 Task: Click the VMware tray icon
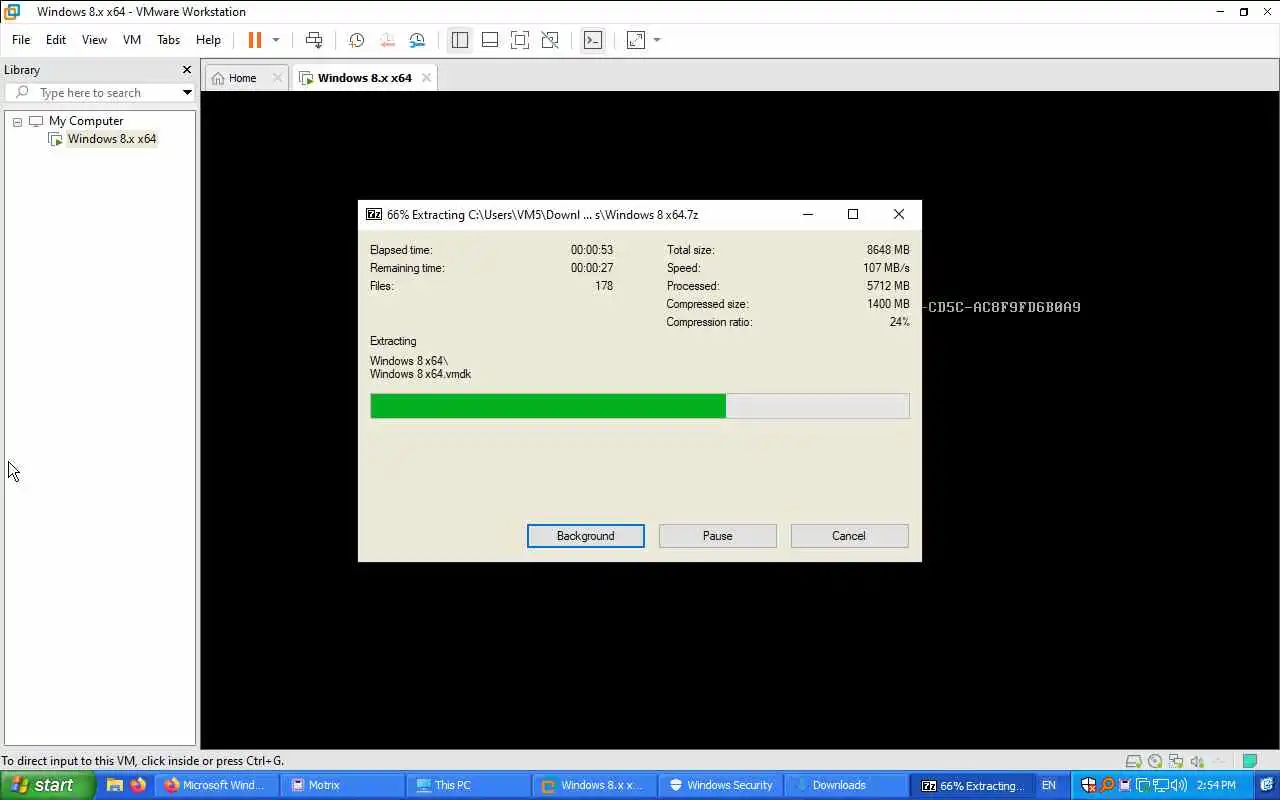(x=1143, y=785)
